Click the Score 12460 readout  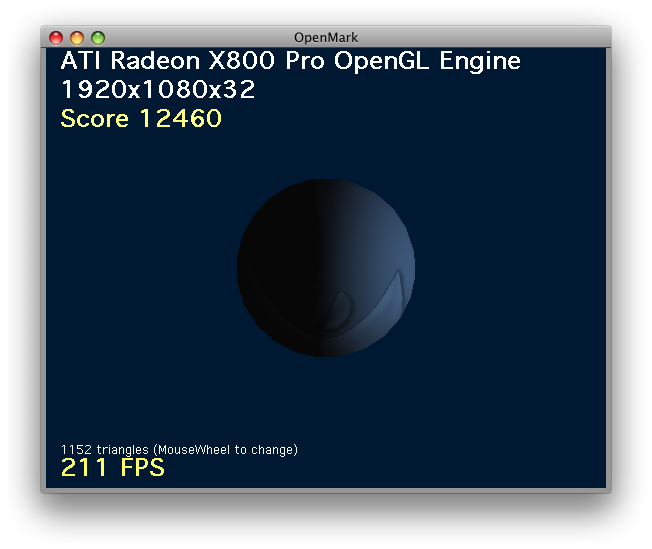(141, 118)
